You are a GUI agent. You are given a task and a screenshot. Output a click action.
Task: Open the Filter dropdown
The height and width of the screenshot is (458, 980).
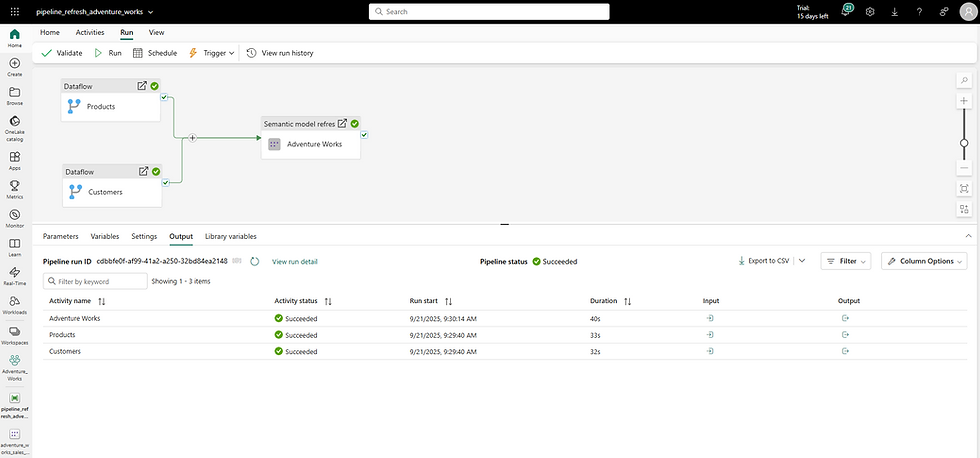point(846,261)
